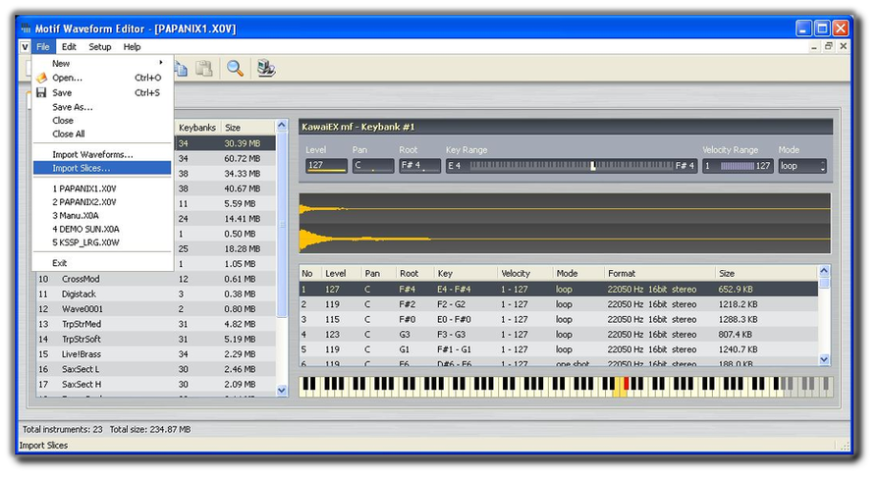Open the Setup menu
The image size is (878, 479).
point(100,47)
